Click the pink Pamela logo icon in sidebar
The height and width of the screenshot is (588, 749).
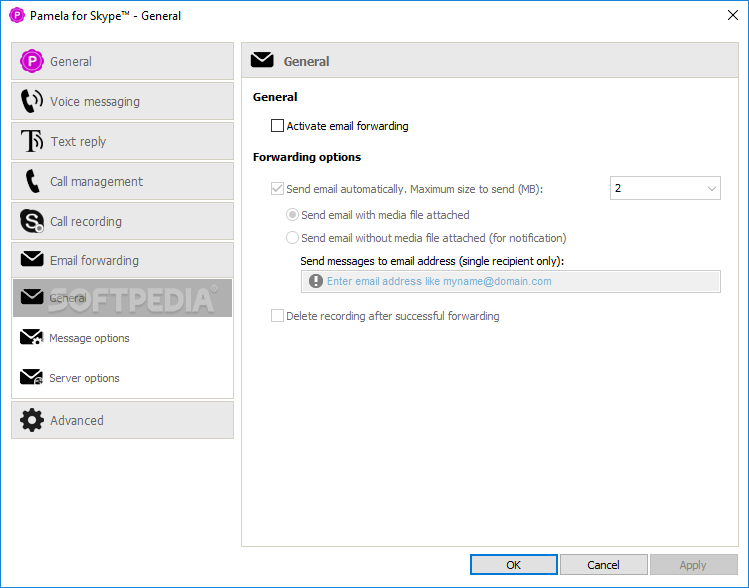click(32, 61)
